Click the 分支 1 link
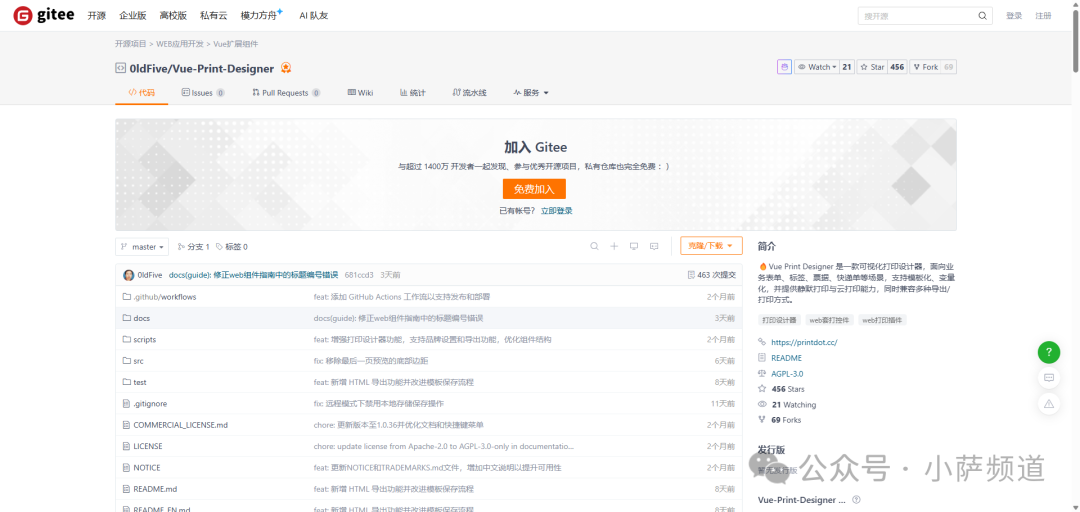This screenshot has height=512, width=1080. click(194, 247)
